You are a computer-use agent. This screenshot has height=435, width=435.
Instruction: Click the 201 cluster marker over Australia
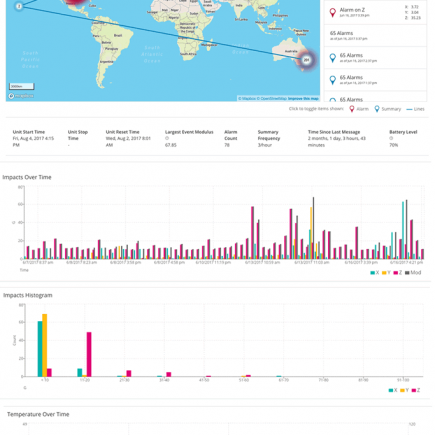click(x=306, y=60)
